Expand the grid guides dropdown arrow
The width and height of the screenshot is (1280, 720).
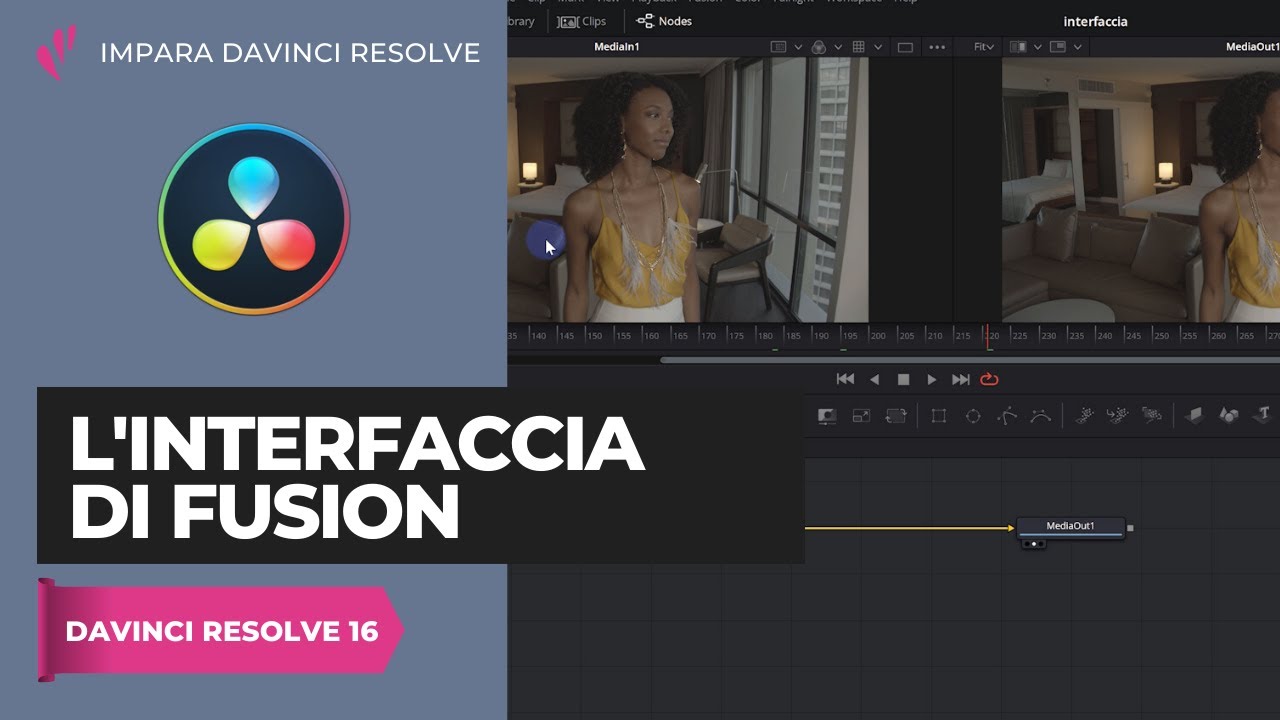(878, 47)
